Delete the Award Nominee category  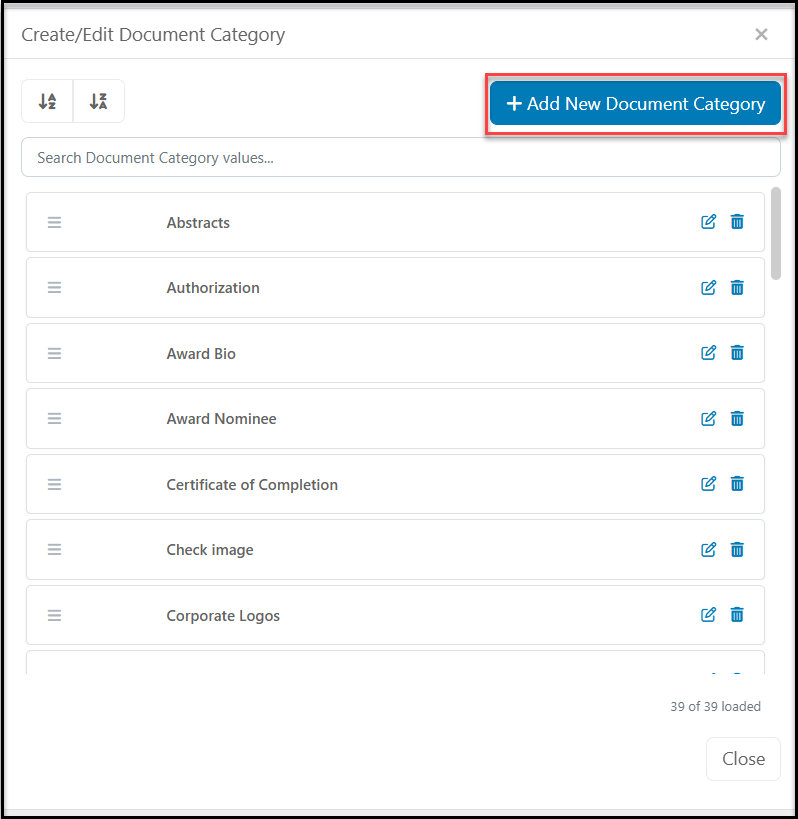(737, 418)
